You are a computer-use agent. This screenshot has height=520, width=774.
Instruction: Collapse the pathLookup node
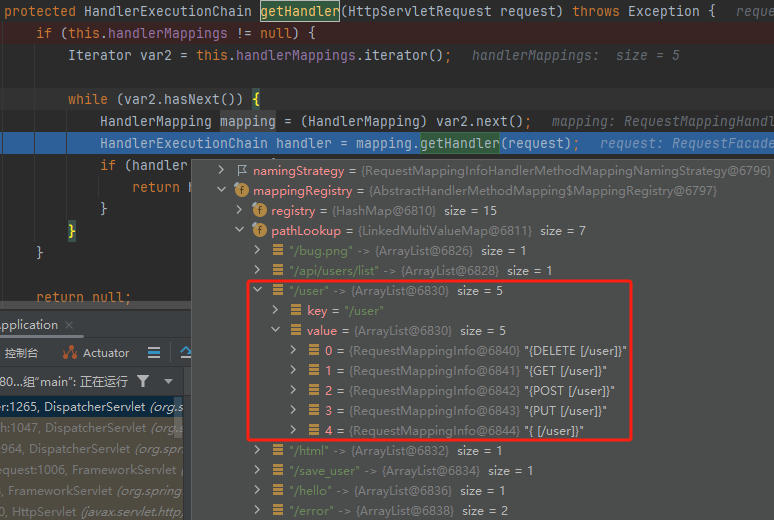coord(239,230)
